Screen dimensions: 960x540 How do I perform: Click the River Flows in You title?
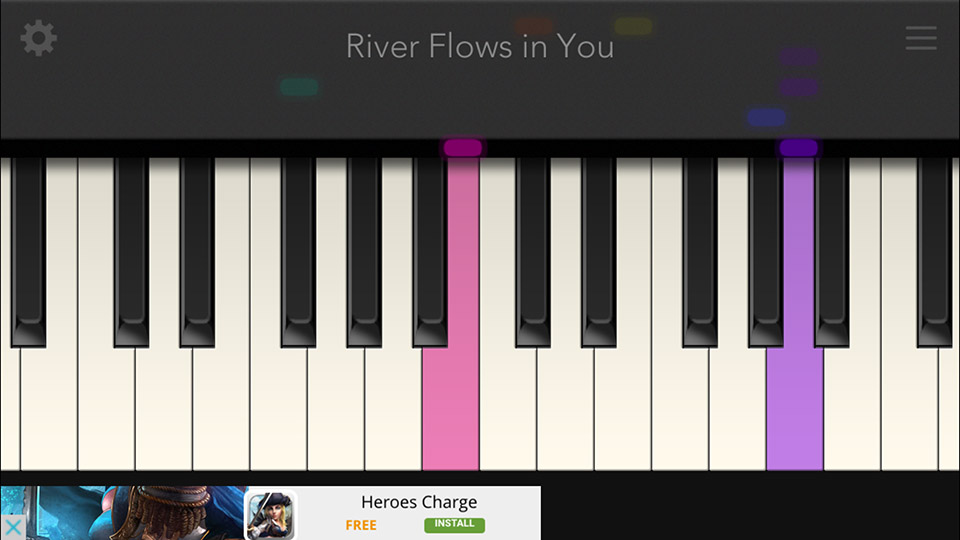pos(480,47)
